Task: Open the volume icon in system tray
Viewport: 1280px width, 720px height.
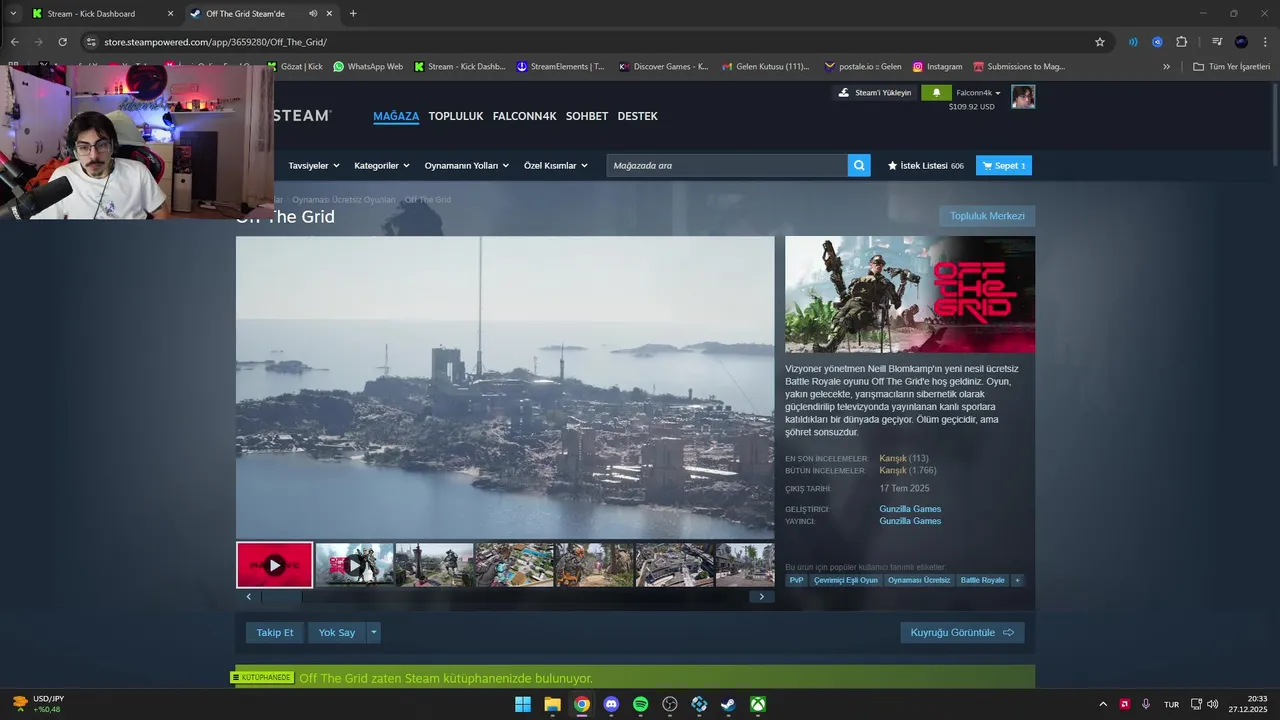Action: pos(1212,704)
